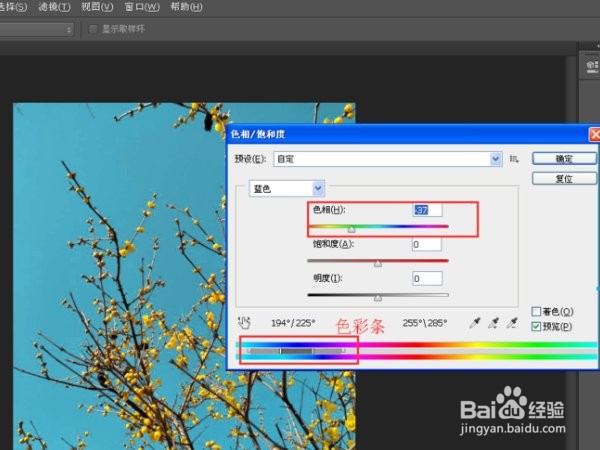The width and height of the screenshot is (600, 450).
Task: Click the color range bar's dark center segment
Action: tap(297, 351)
